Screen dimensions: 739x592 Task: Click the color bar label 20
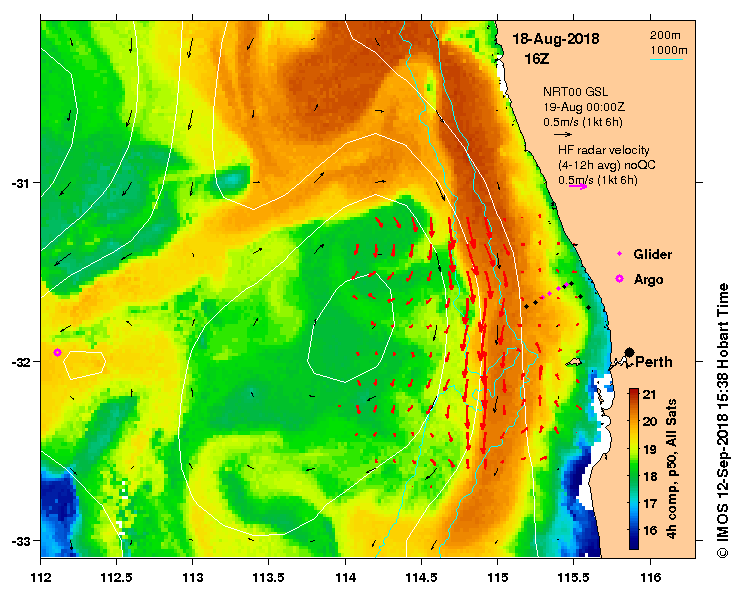click(650, 421)
